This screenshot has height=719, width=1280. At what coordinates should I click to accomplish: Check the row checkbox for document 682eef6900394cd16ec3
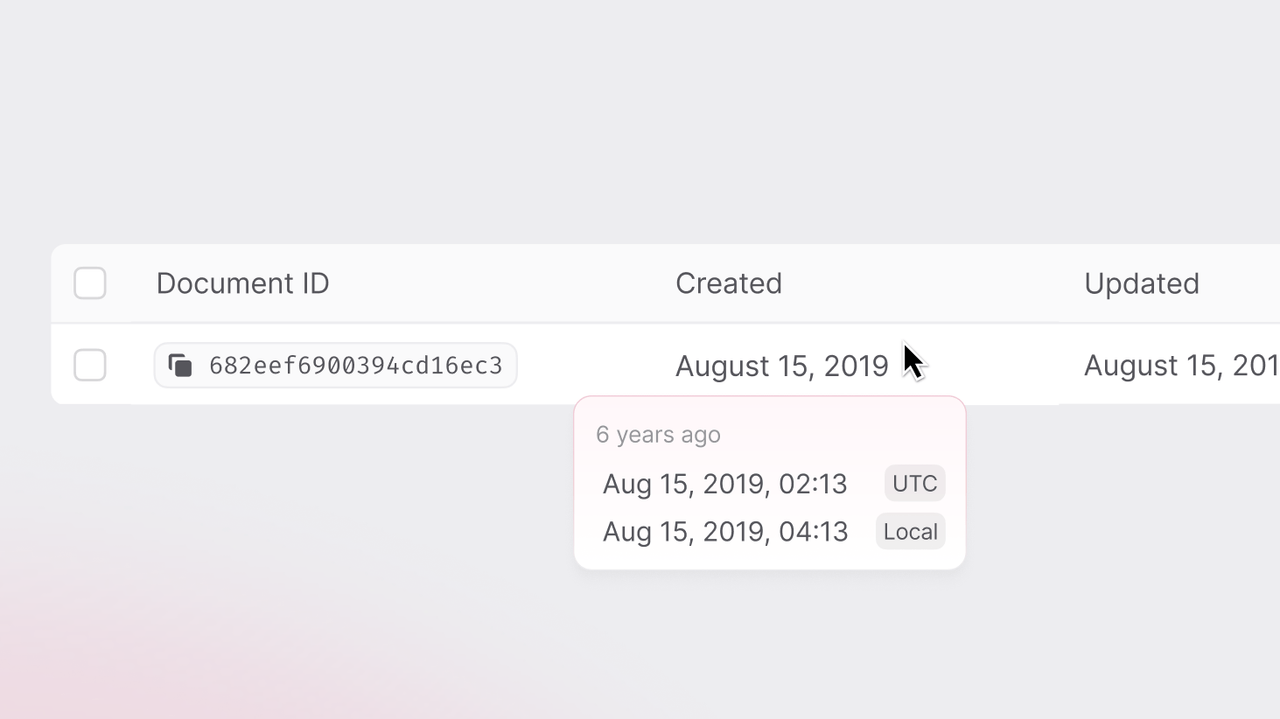[89, 365]
